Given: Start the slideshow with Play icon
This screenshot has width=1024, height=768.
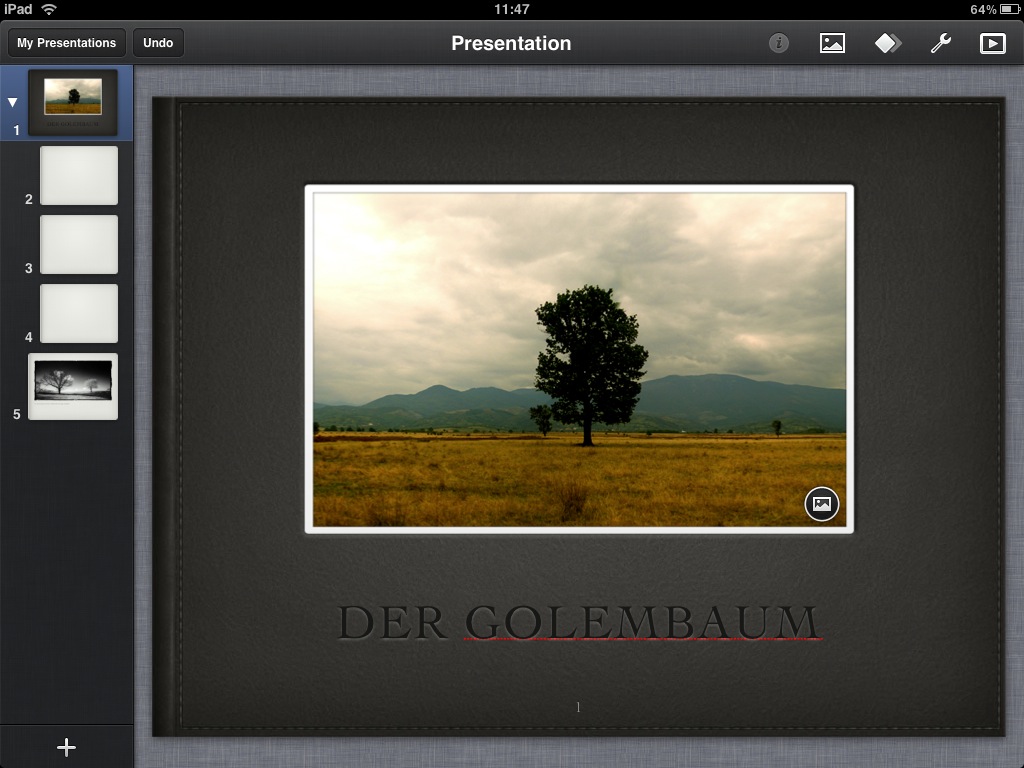Looking at the screenshot, I should point(992,43).
